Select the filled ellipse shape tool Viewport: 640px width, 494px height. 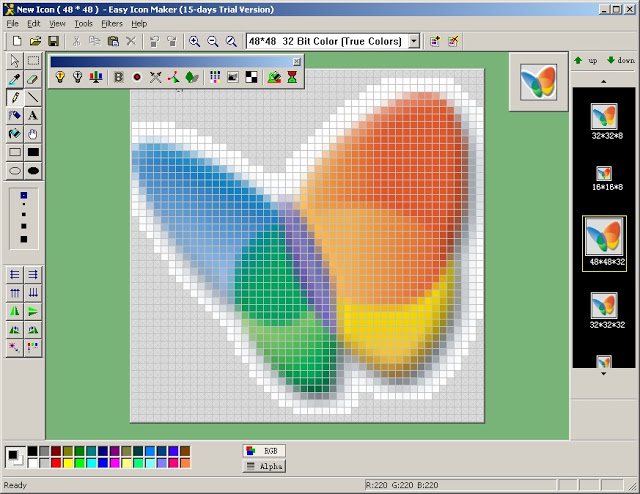(x=33, y=170)
